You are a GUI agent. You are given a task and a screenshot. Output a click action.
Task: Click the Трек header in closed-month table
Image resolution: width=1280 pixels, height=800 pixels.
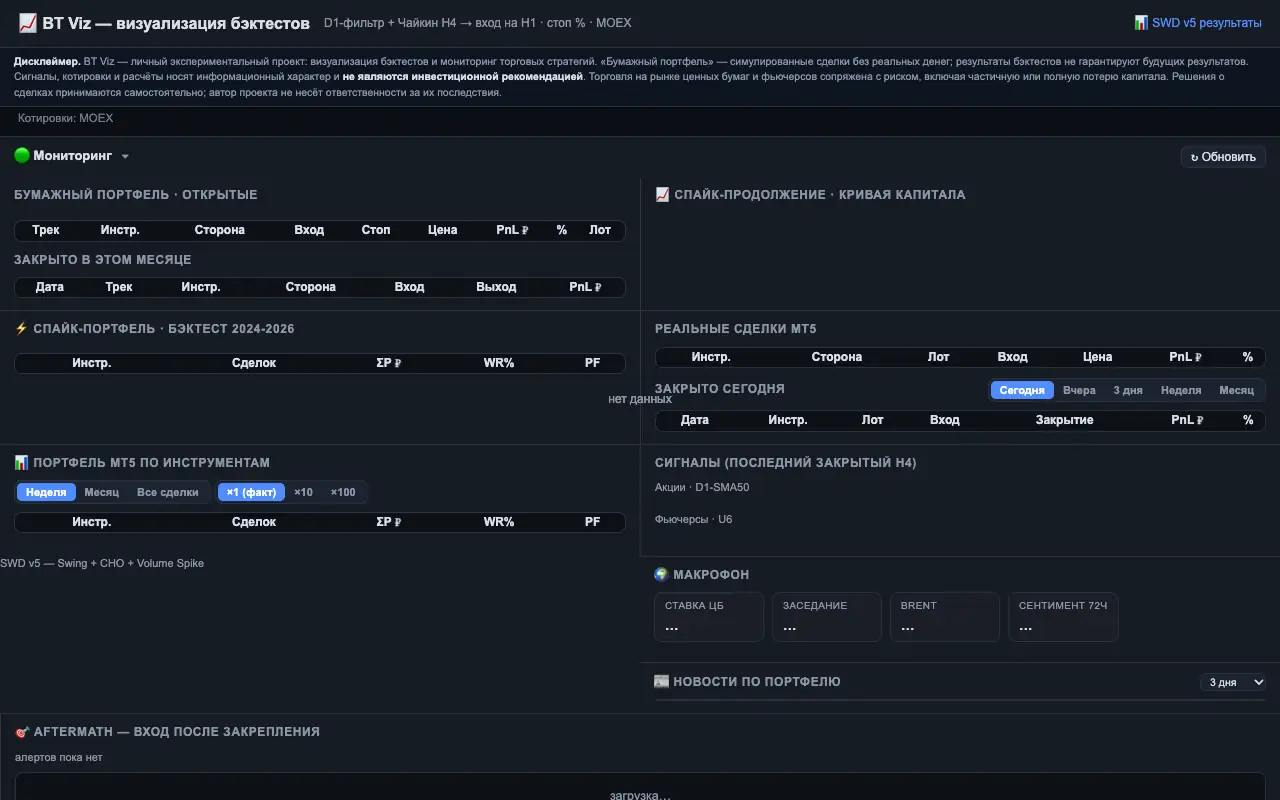pyautogui.click(x=119, y=287)
